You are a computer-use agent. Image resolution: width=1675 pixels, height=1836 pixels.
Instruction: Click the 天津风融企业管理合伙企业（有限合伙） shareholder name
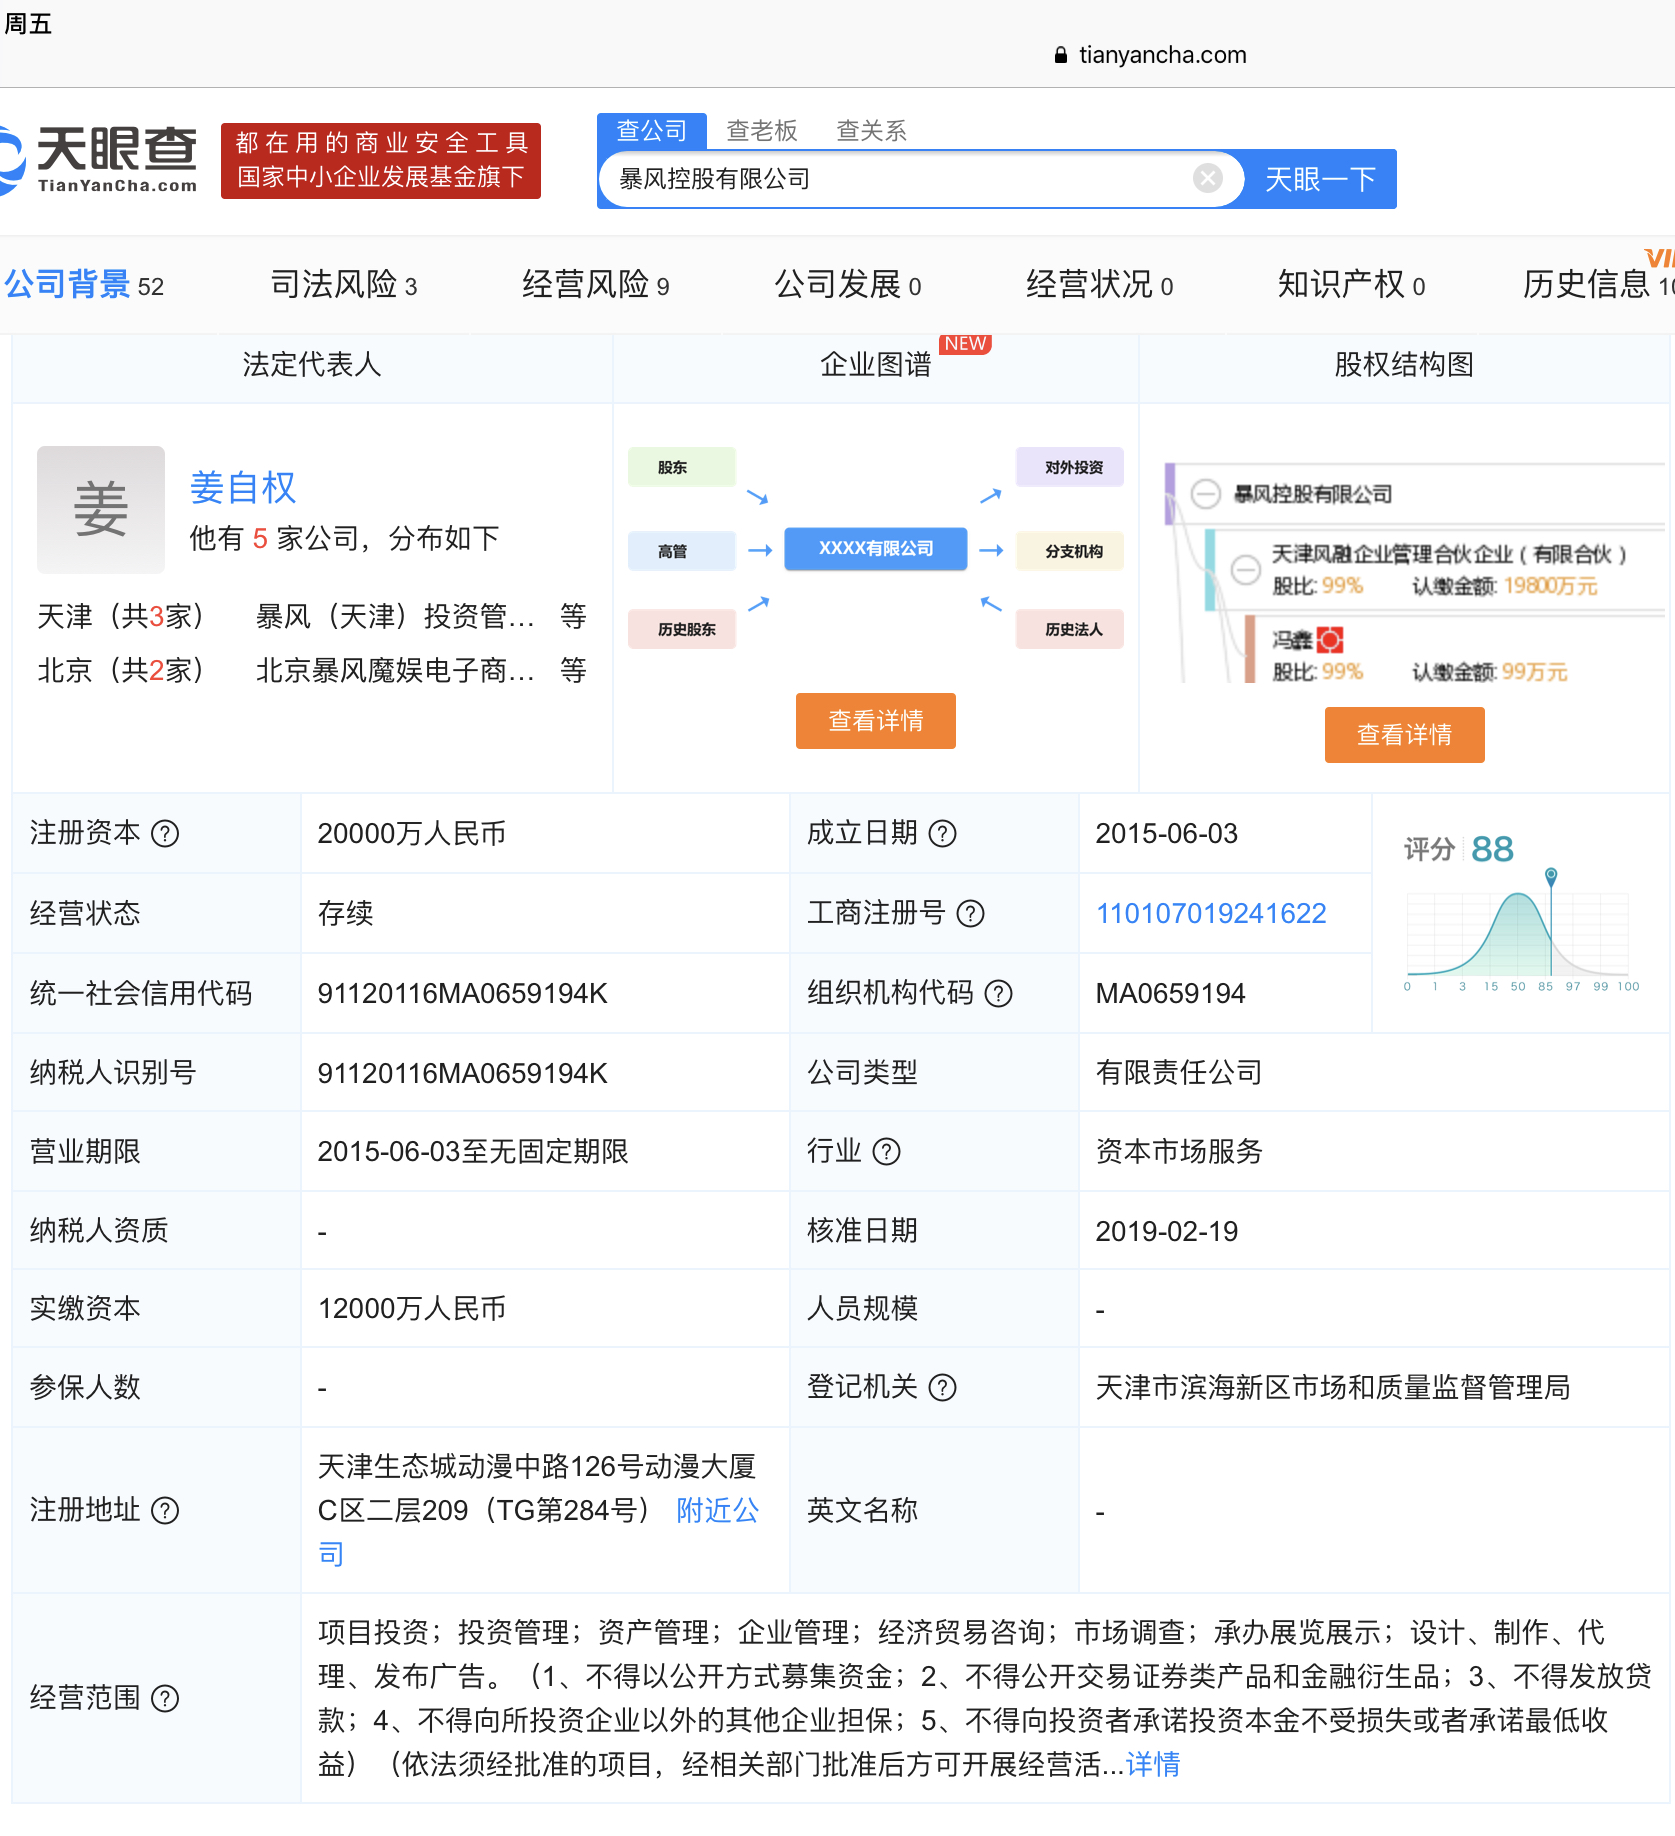click(1449, 554)
